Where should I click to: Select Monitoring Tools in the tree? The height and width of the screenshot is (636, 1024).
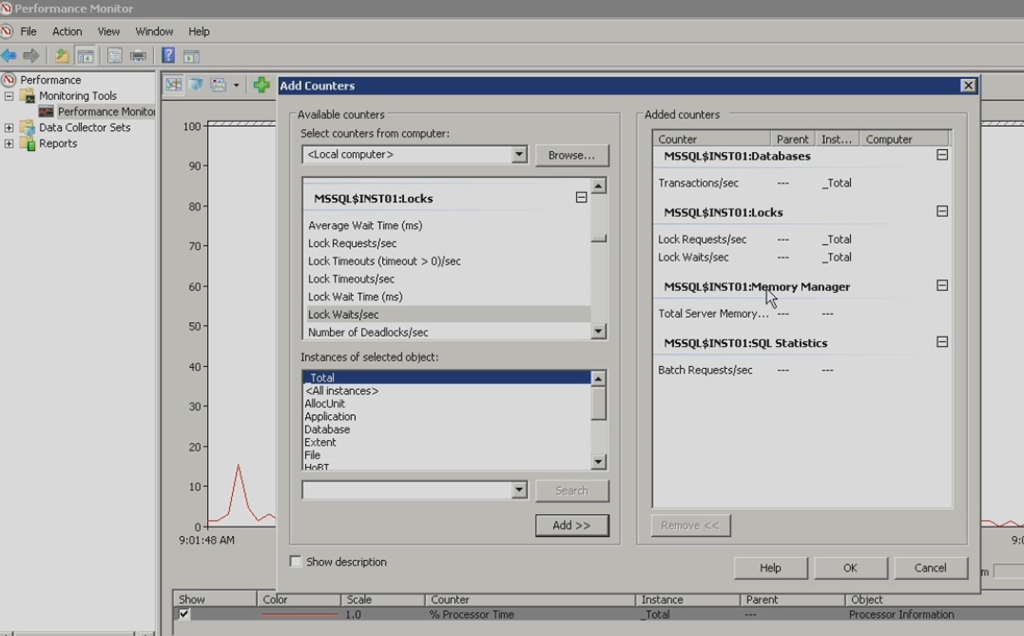[78, 96]
